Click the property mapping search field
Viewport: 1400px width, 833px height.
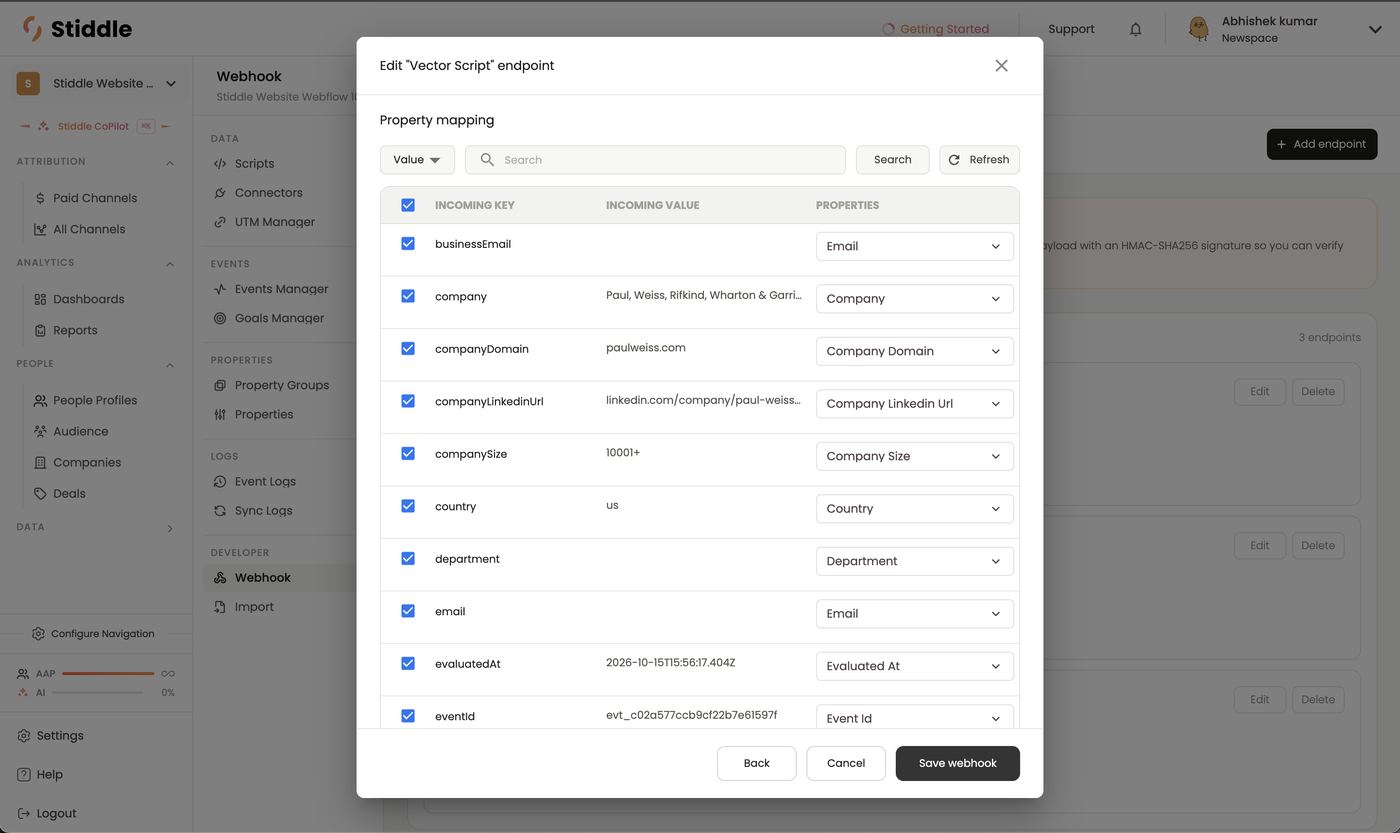655,160
